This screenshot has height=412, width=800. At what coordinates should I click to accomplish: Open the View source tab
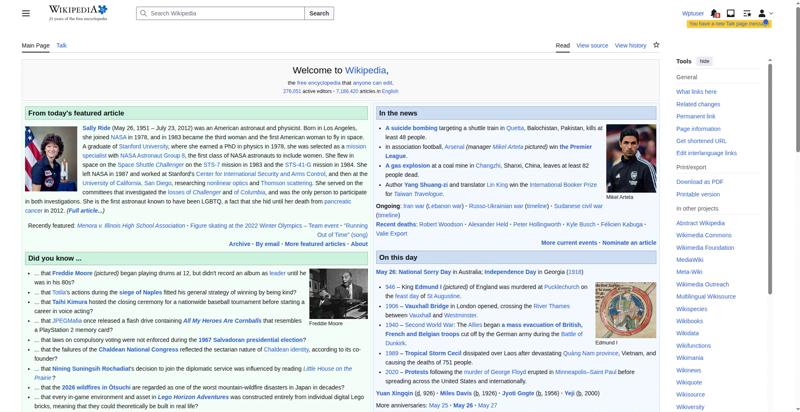pyautogui.click(x=592, y=45)
